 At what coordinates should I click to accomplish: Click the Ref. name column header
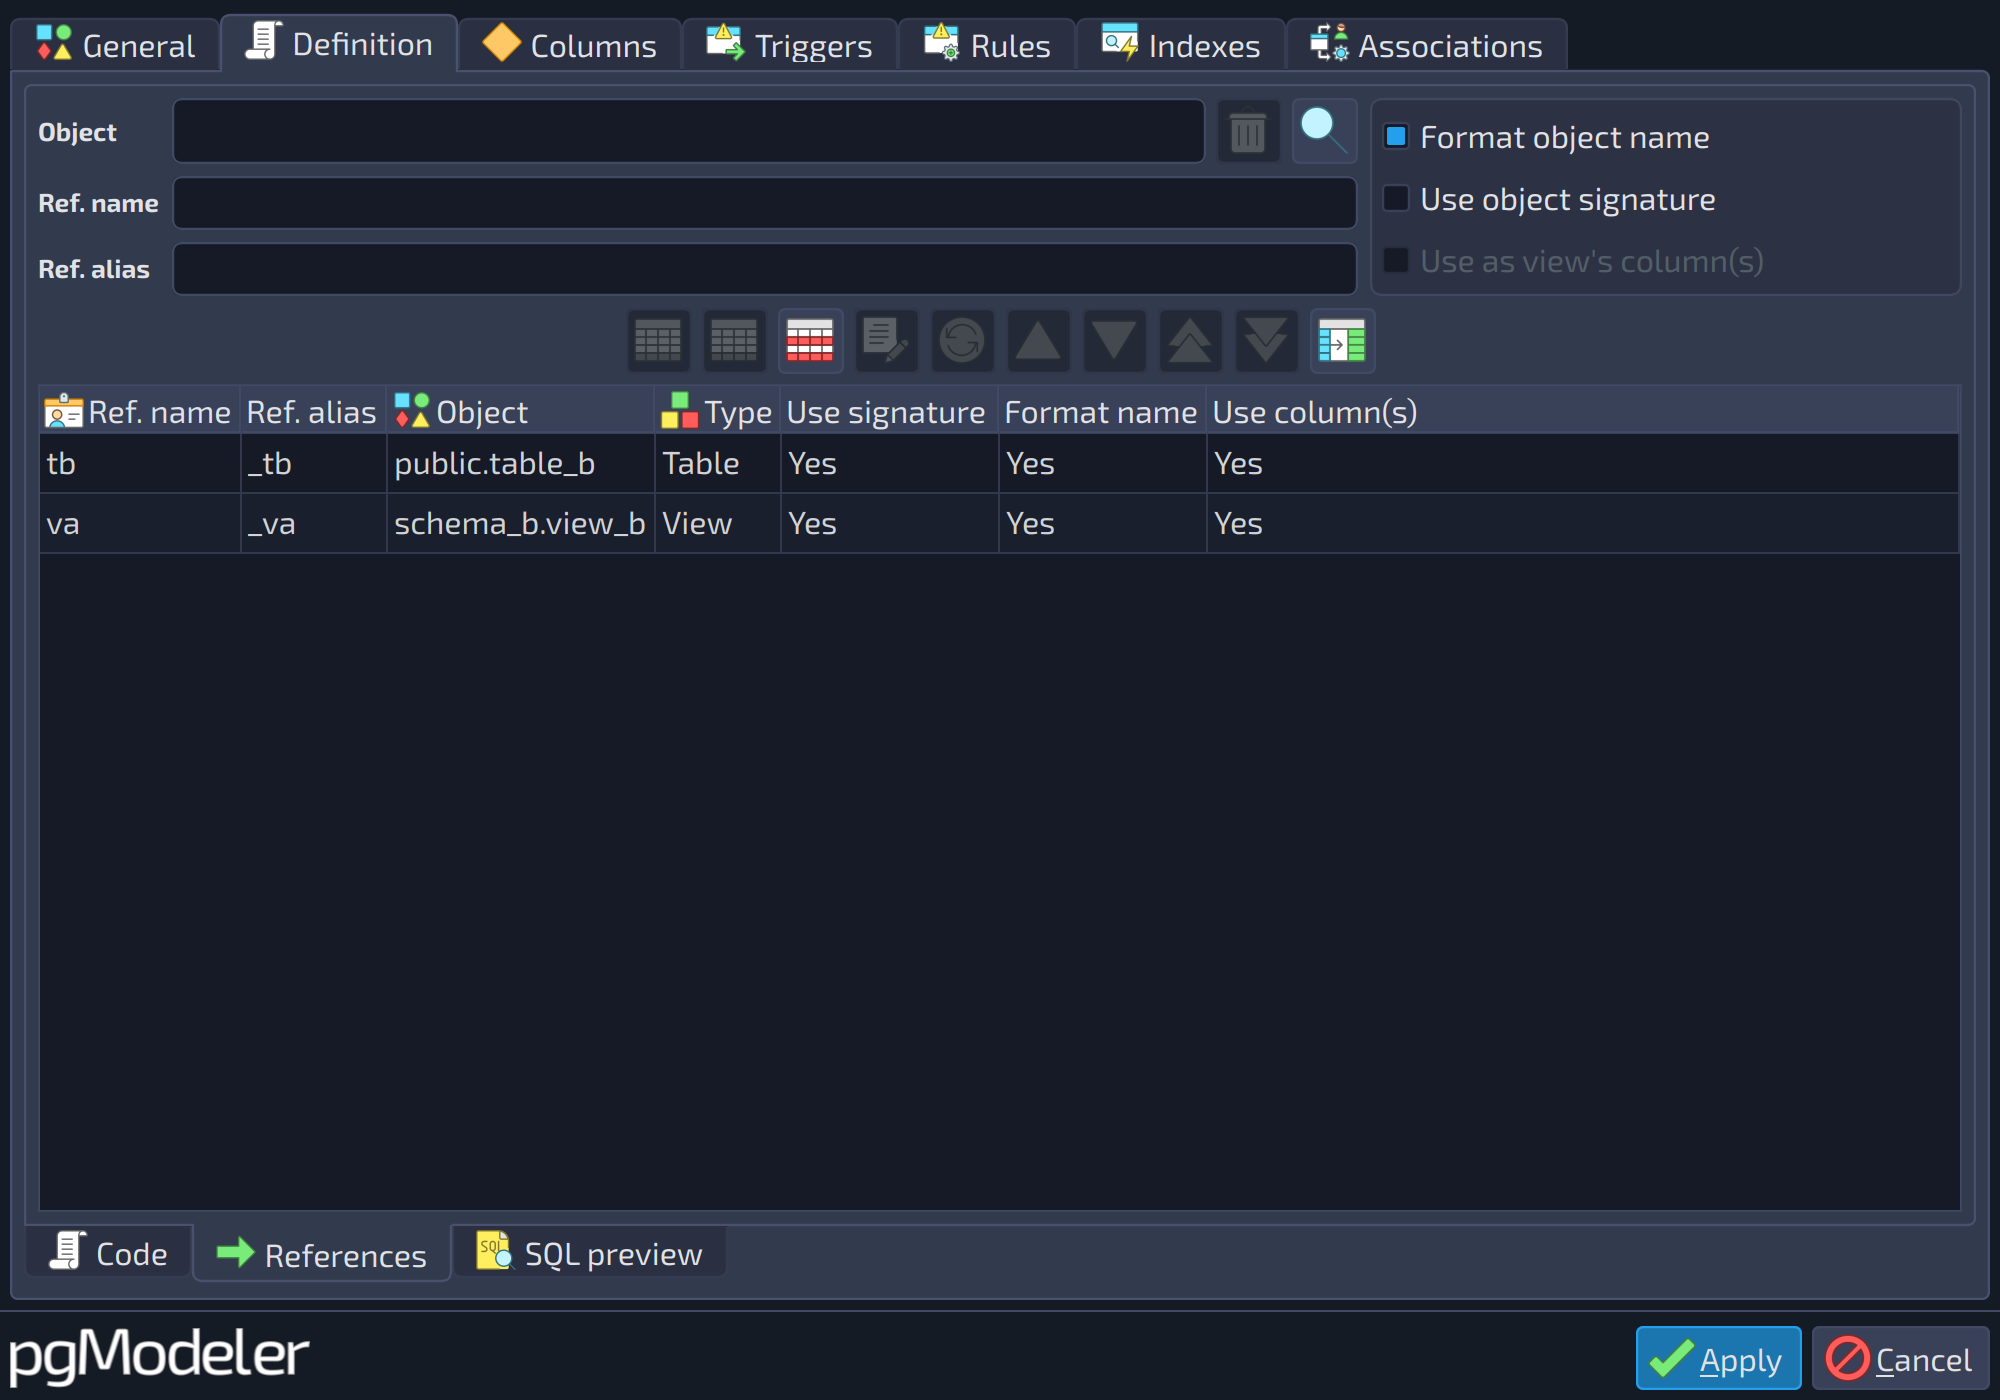pyautogui.click(x=140, y=412)
